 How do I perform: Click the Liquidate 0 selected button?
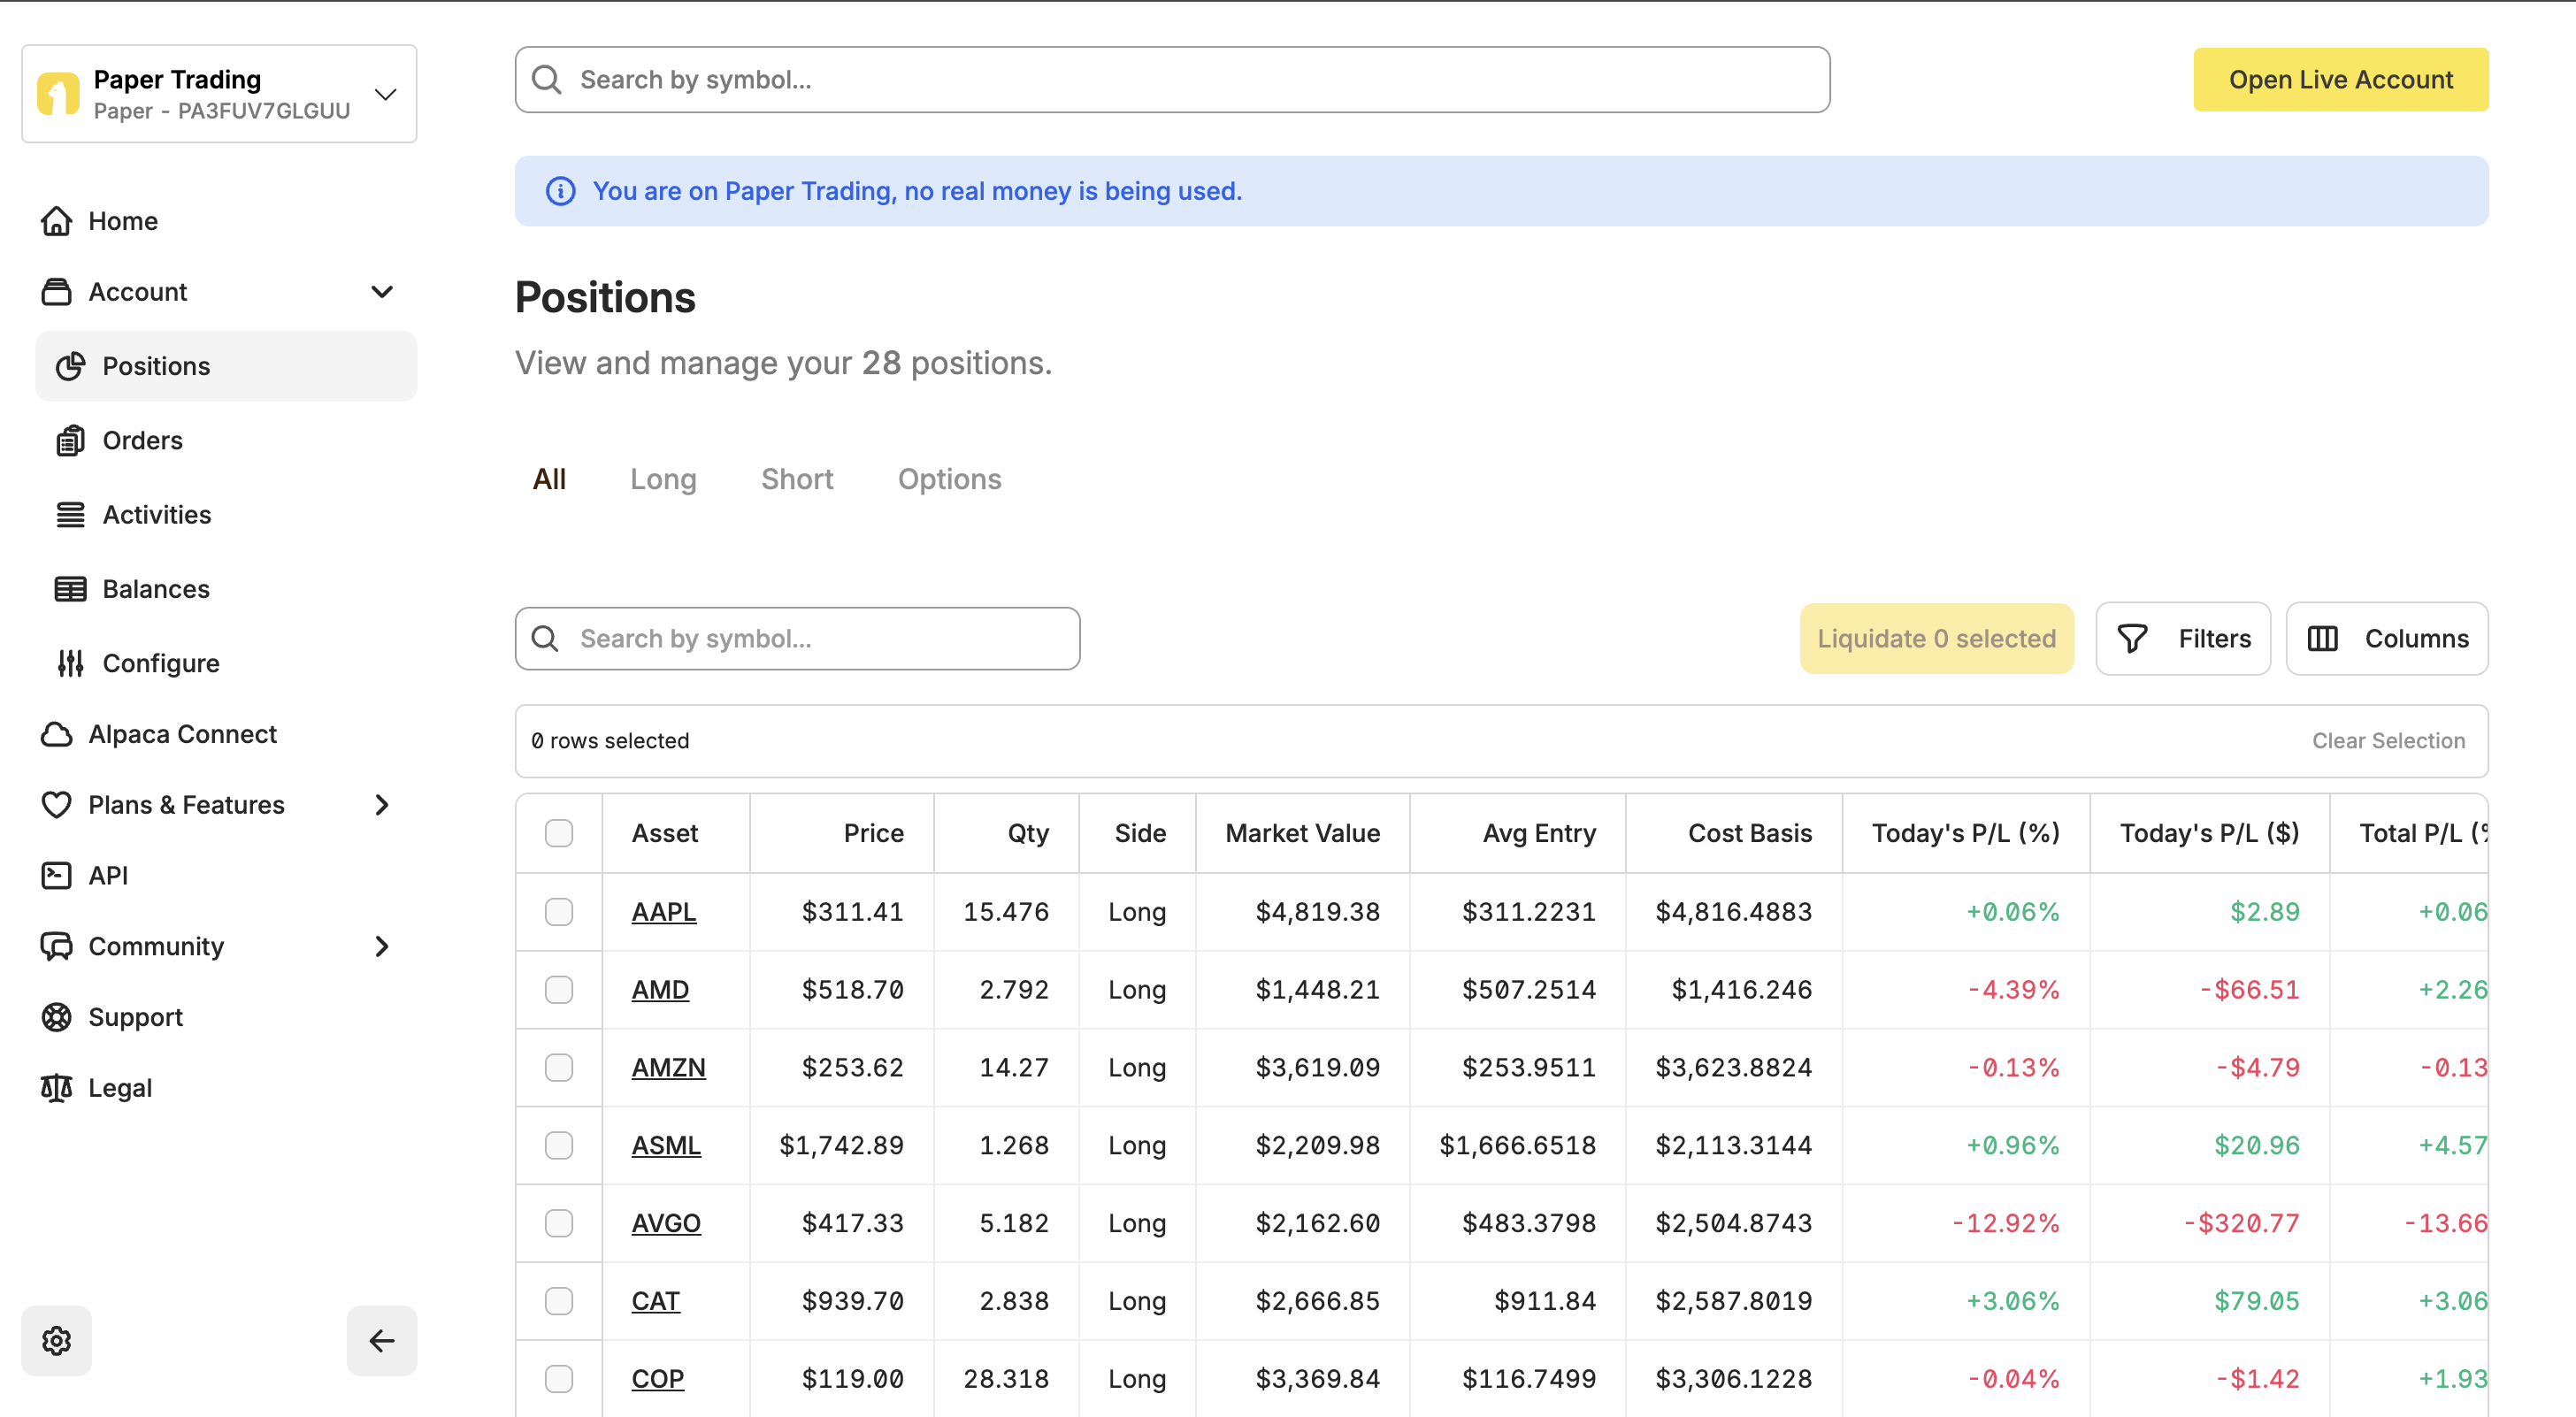point(1936,639)
